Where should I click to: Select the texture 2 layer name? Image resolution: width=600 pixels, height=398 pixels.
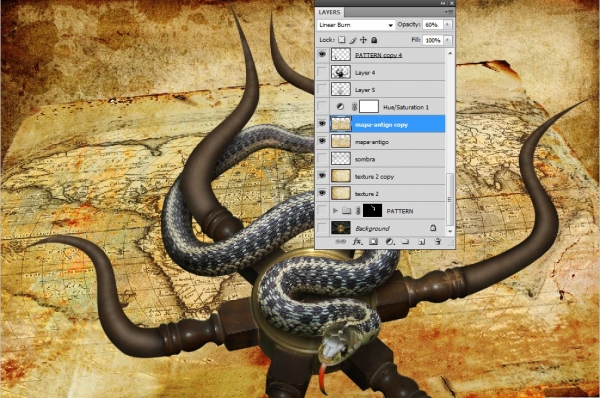(x=366, y=194)
